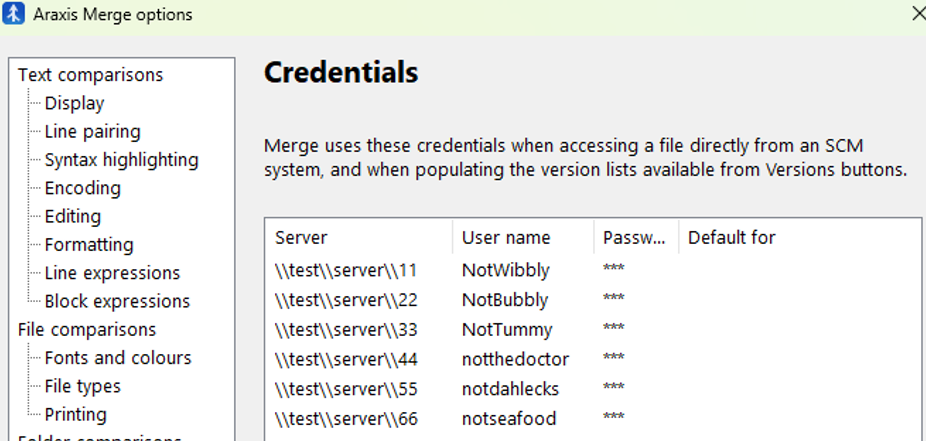Click the notdahlecks user name cell
926x441 pixels.
tap(510, 389)
